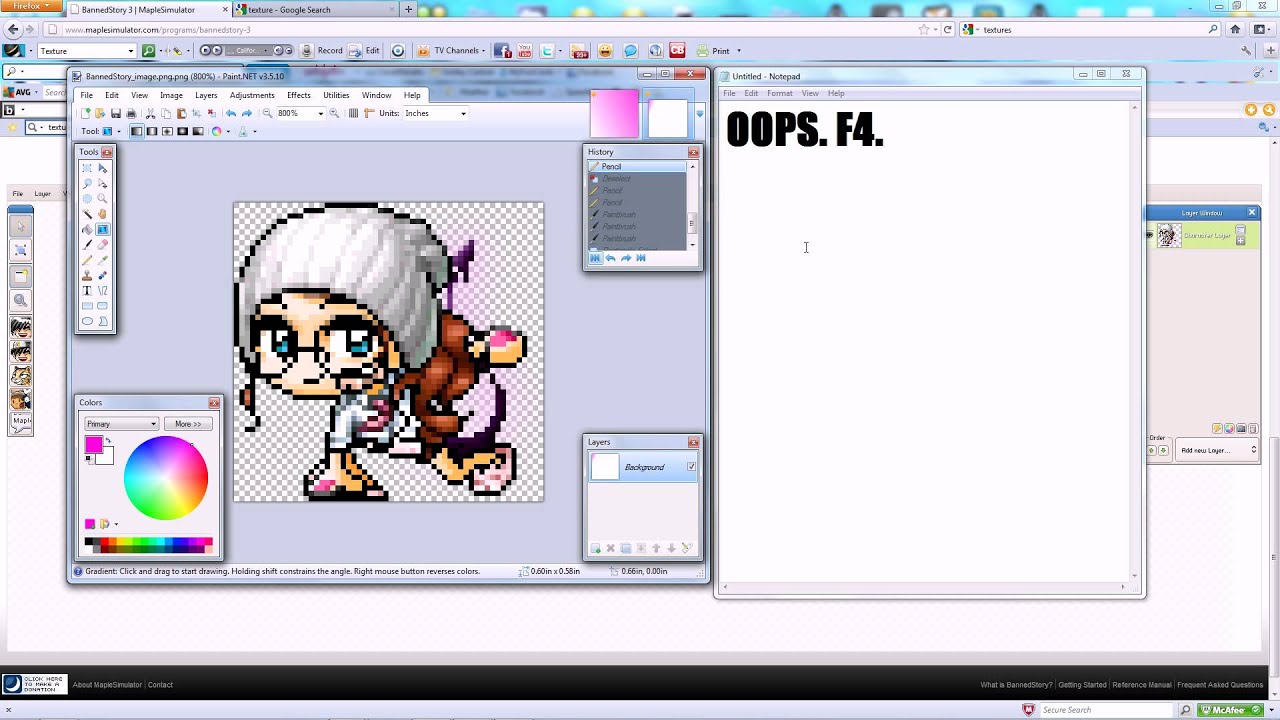Click the Zoom Out magnifier icon

click(x=267, y=113)
